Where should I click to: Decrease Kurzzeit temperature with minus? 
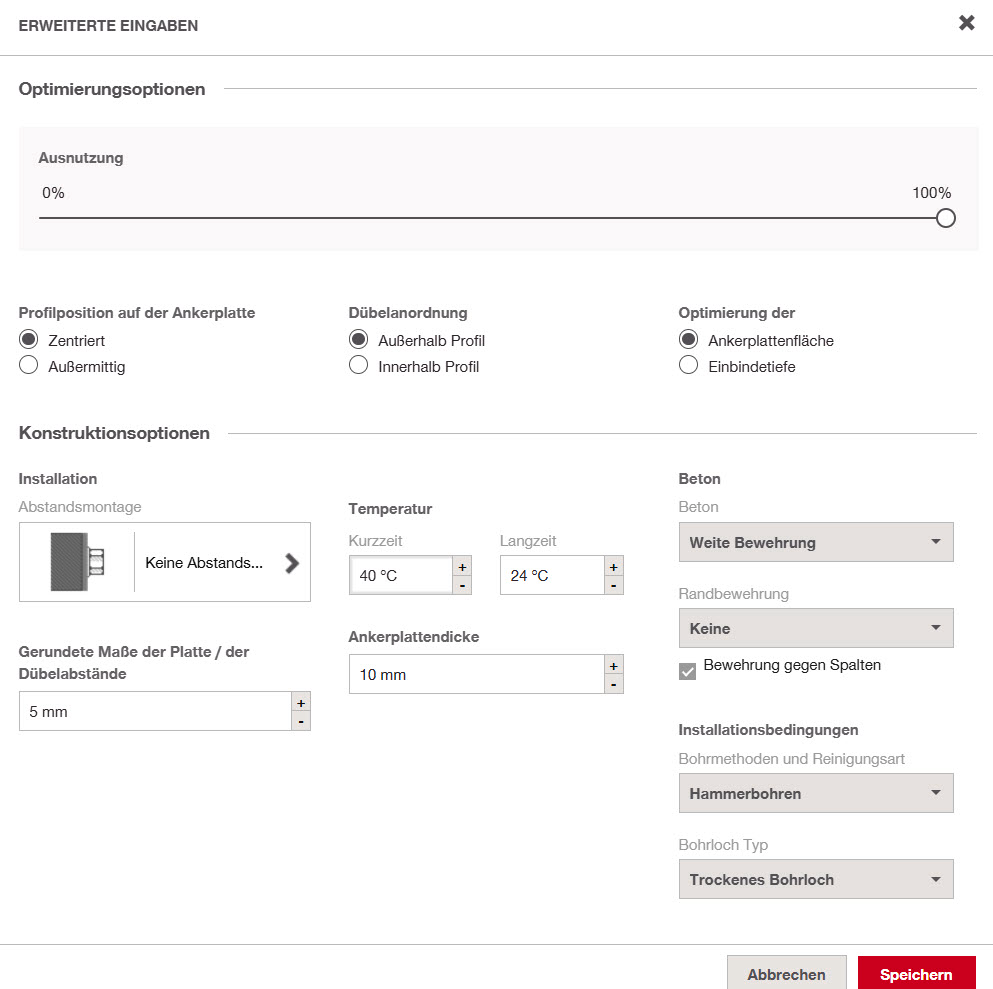point(462,586)
